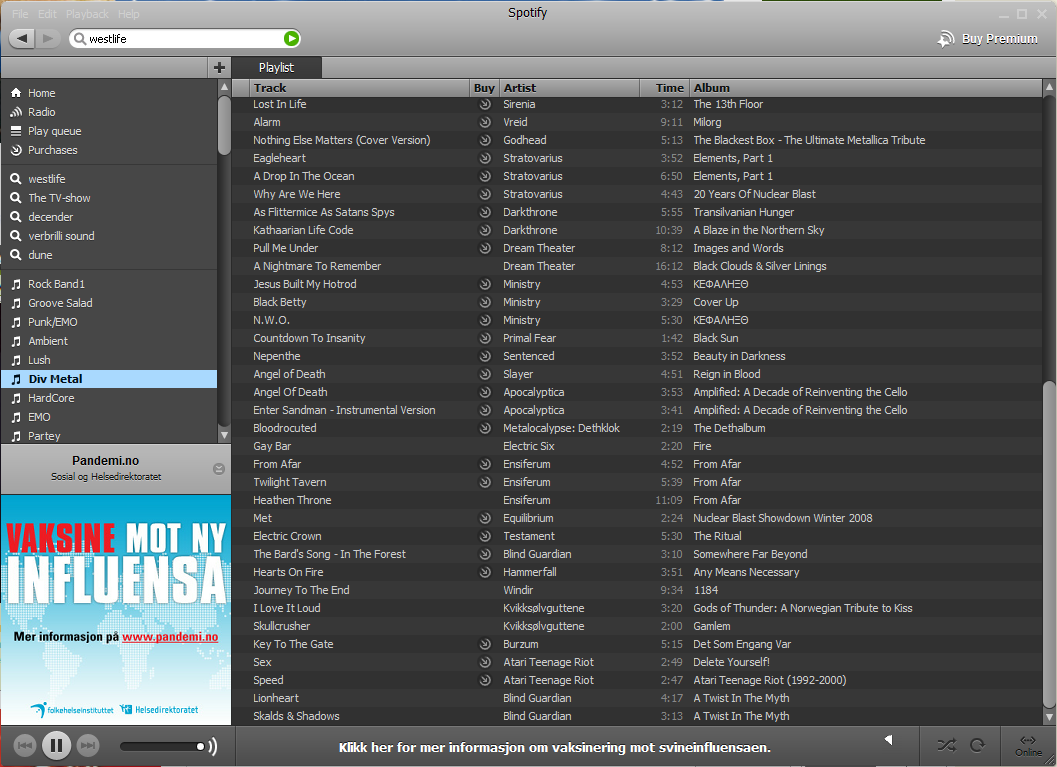
Task: Select the Rock Band1 playlist
Action: pyautogui.click(x=56, y=284)
